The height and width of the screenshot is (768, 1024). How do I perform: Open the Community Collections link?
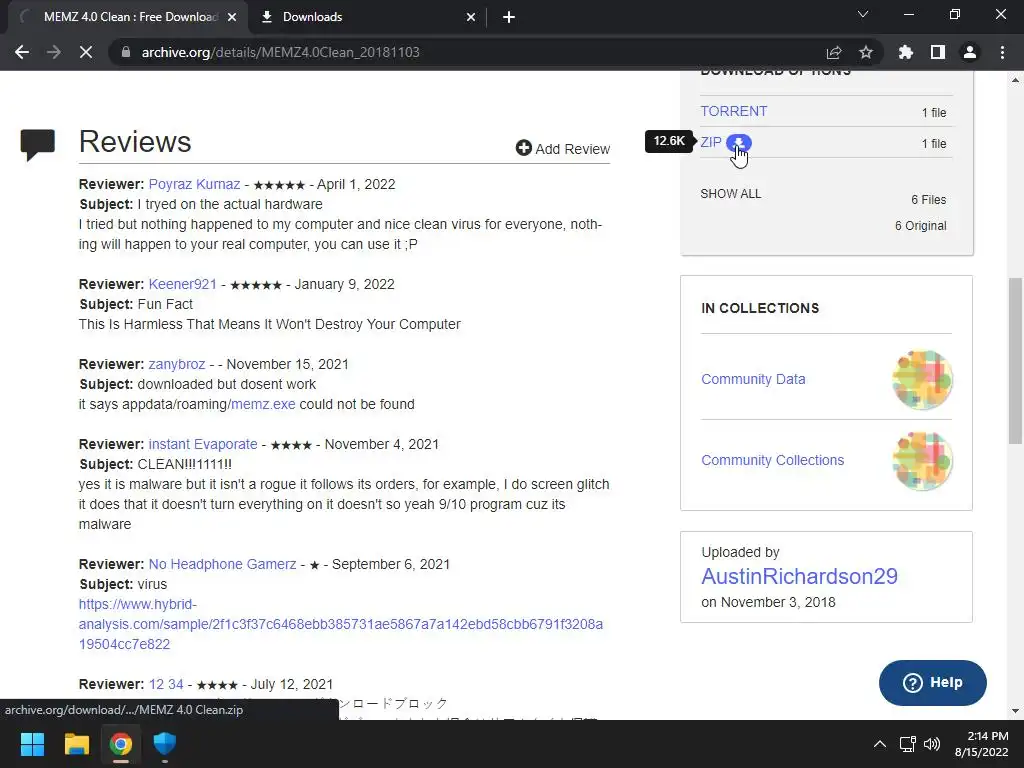[x=773, y=460]
